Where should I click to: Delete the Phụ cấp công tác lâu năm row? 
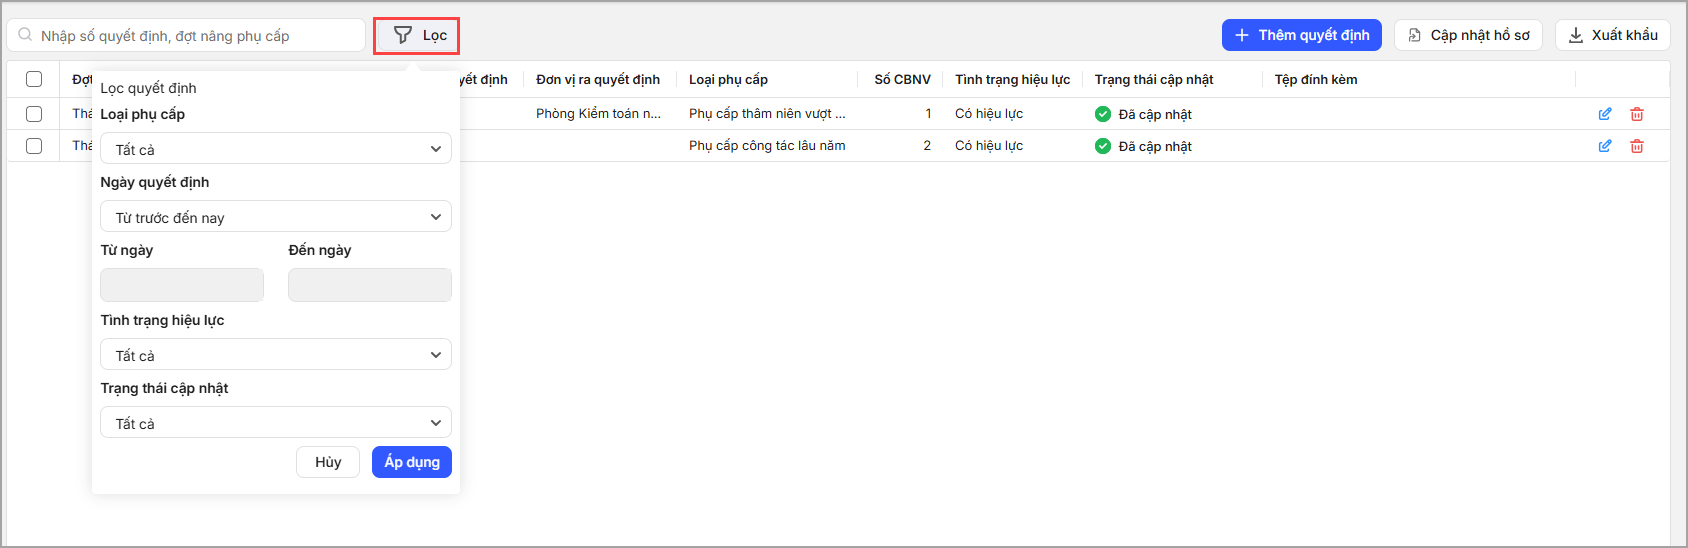pos(1637,146)
